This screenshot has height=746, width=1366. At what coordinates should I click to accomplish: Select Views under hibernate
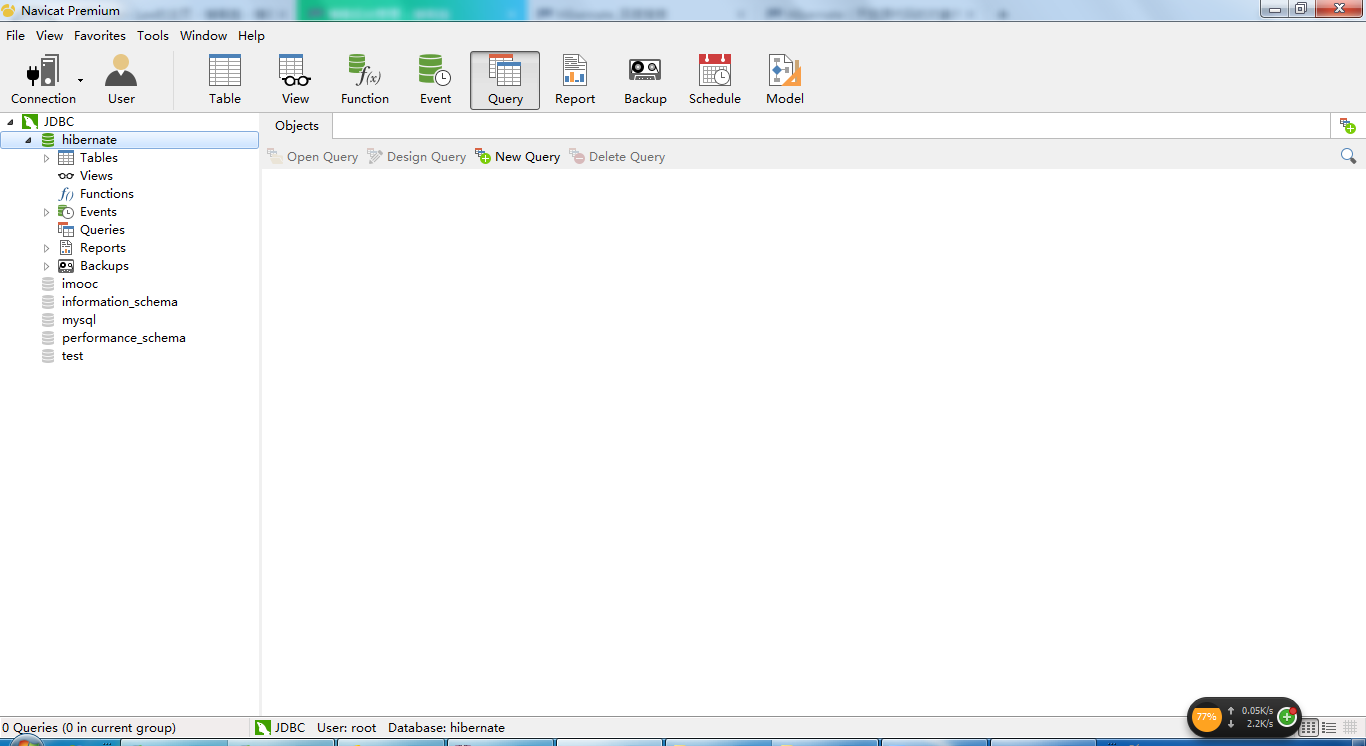click(x=96, y=176)
